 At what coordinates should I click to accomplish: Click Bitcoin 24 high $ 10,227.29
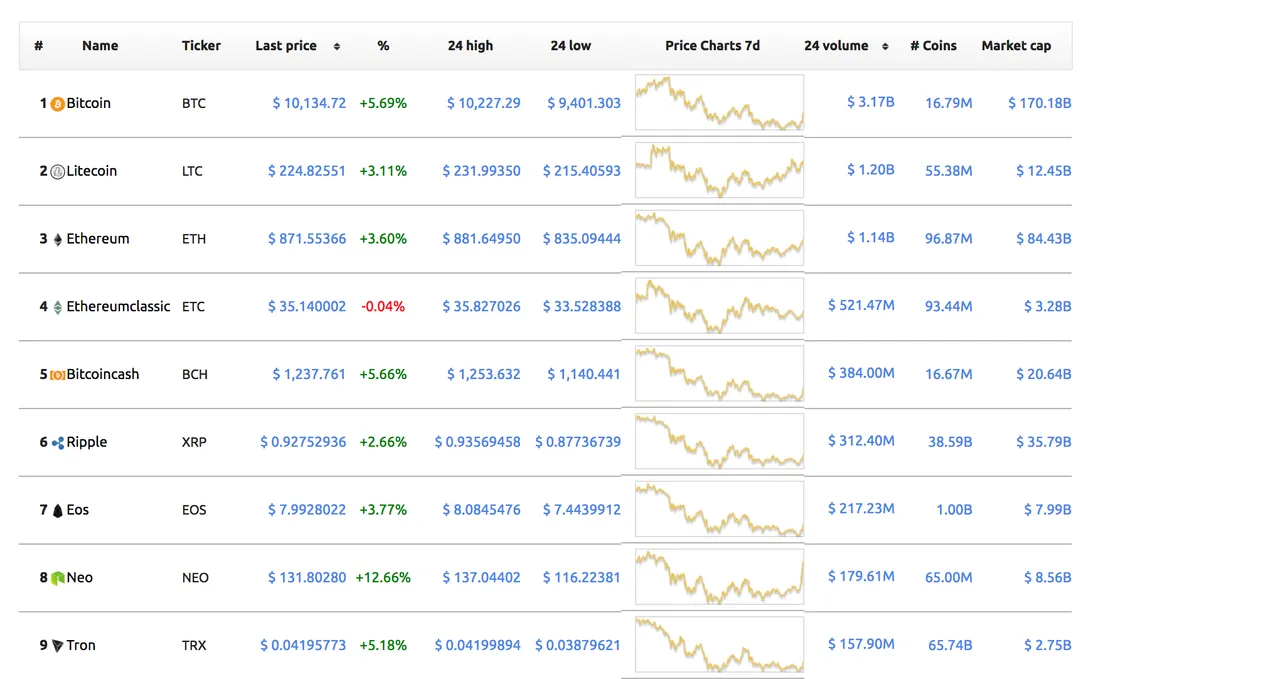pyautogui.click(x=484, y=103)
